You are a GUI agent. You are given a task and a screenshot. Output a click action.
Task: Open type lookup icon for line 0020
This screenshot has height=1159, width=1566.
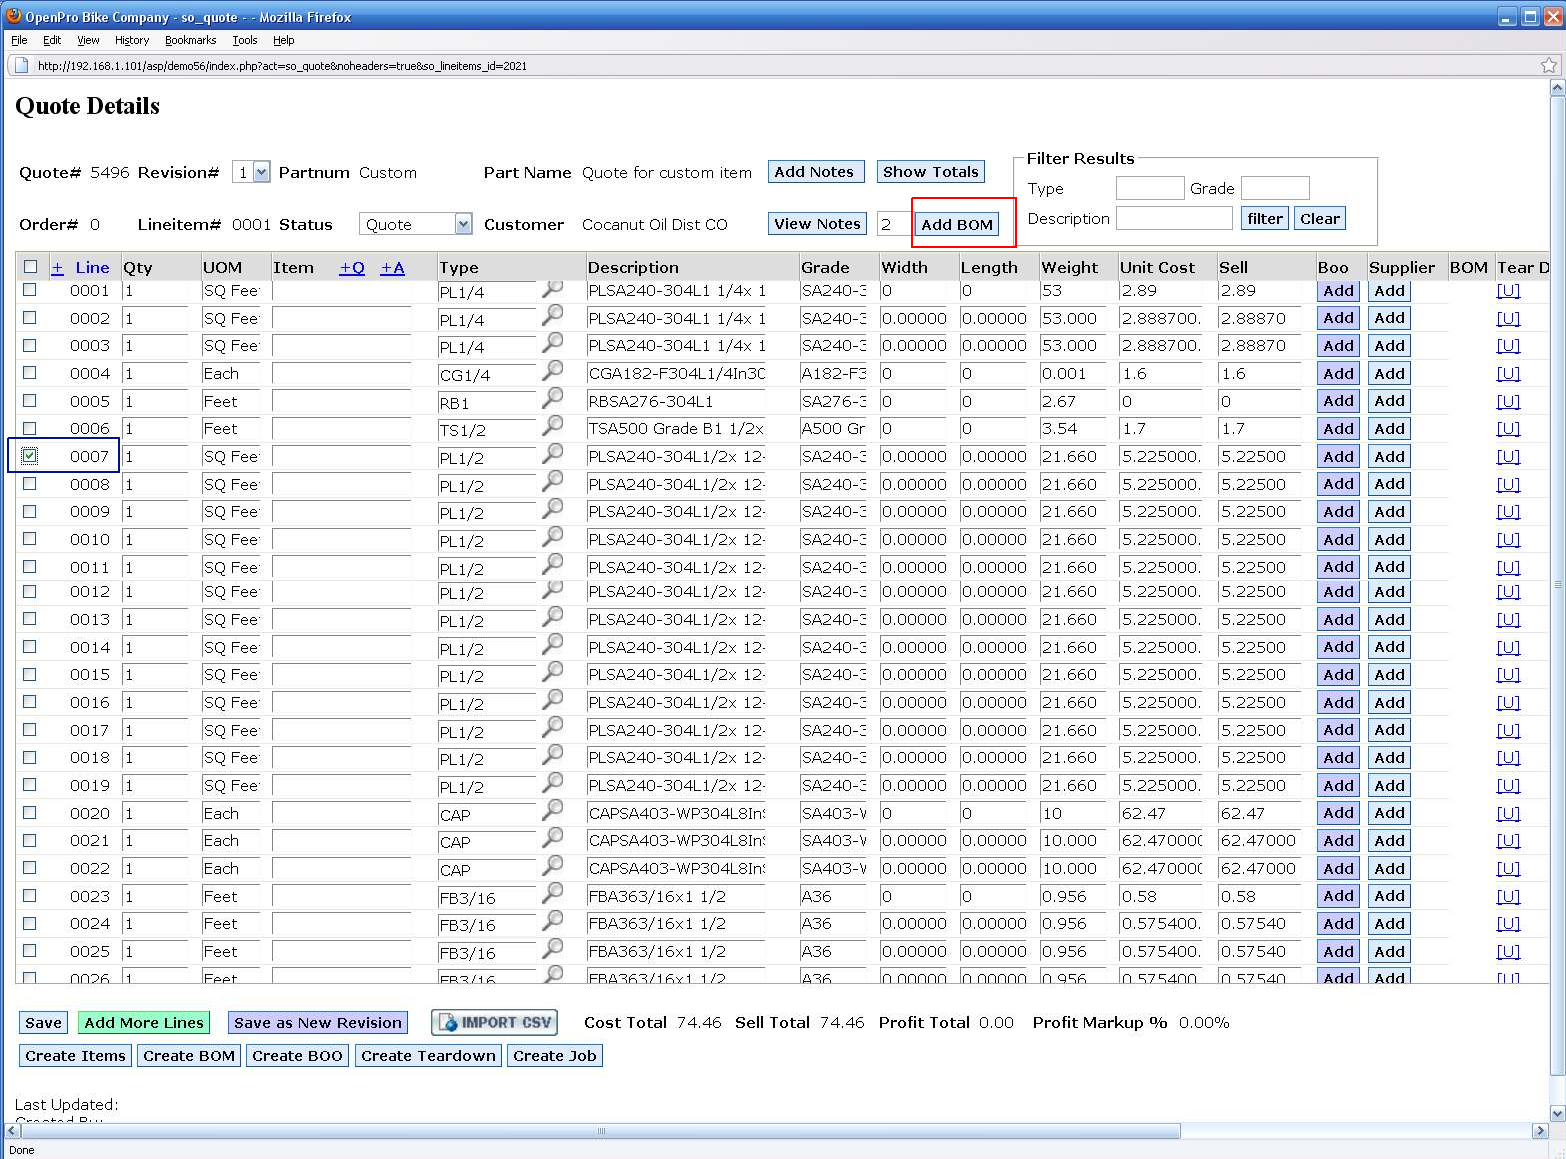coord(552,811)
